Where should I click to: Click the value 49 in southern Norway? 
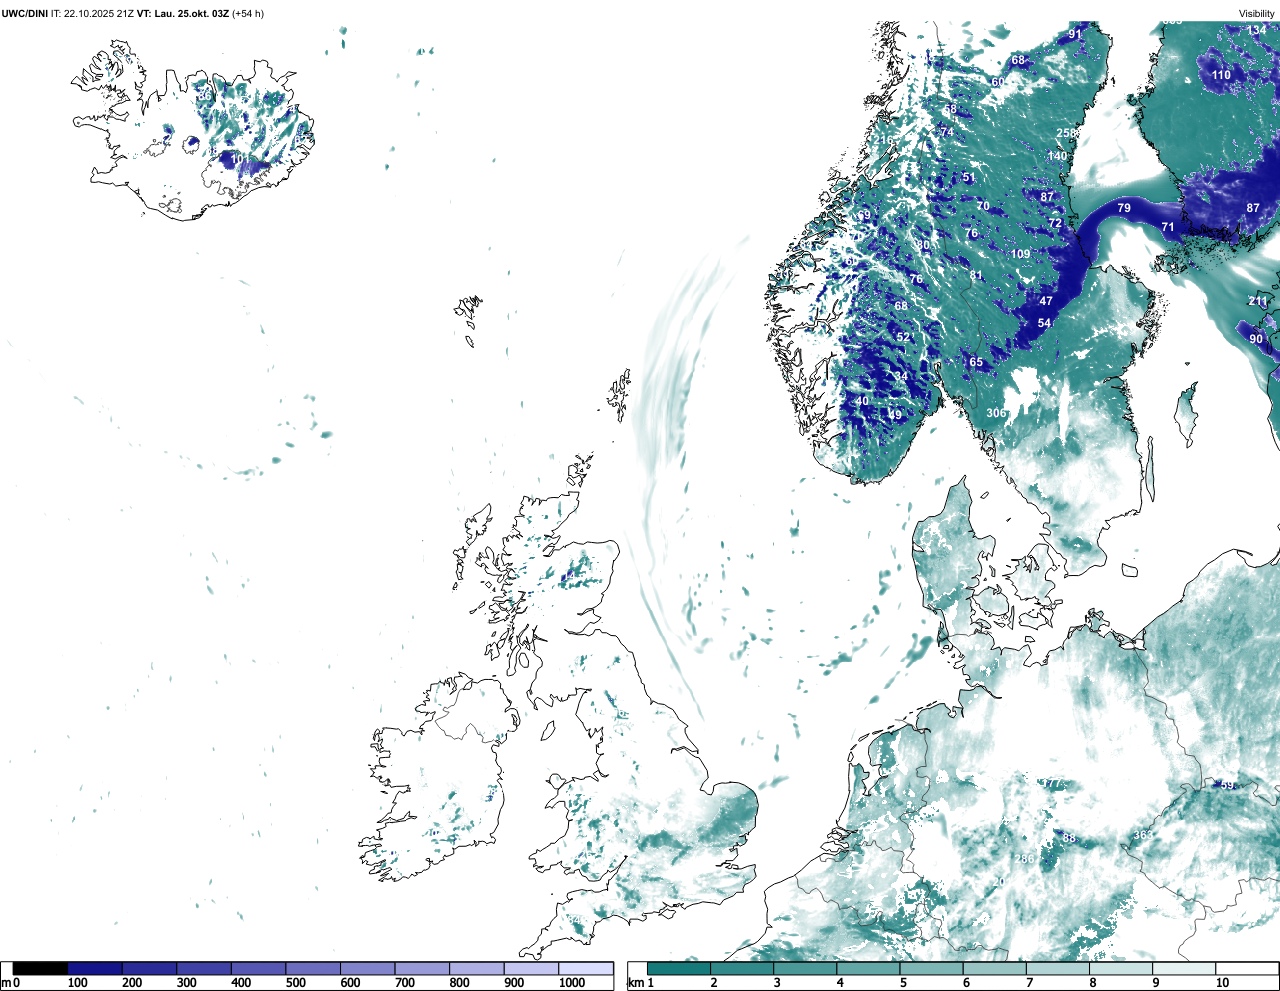895,414
